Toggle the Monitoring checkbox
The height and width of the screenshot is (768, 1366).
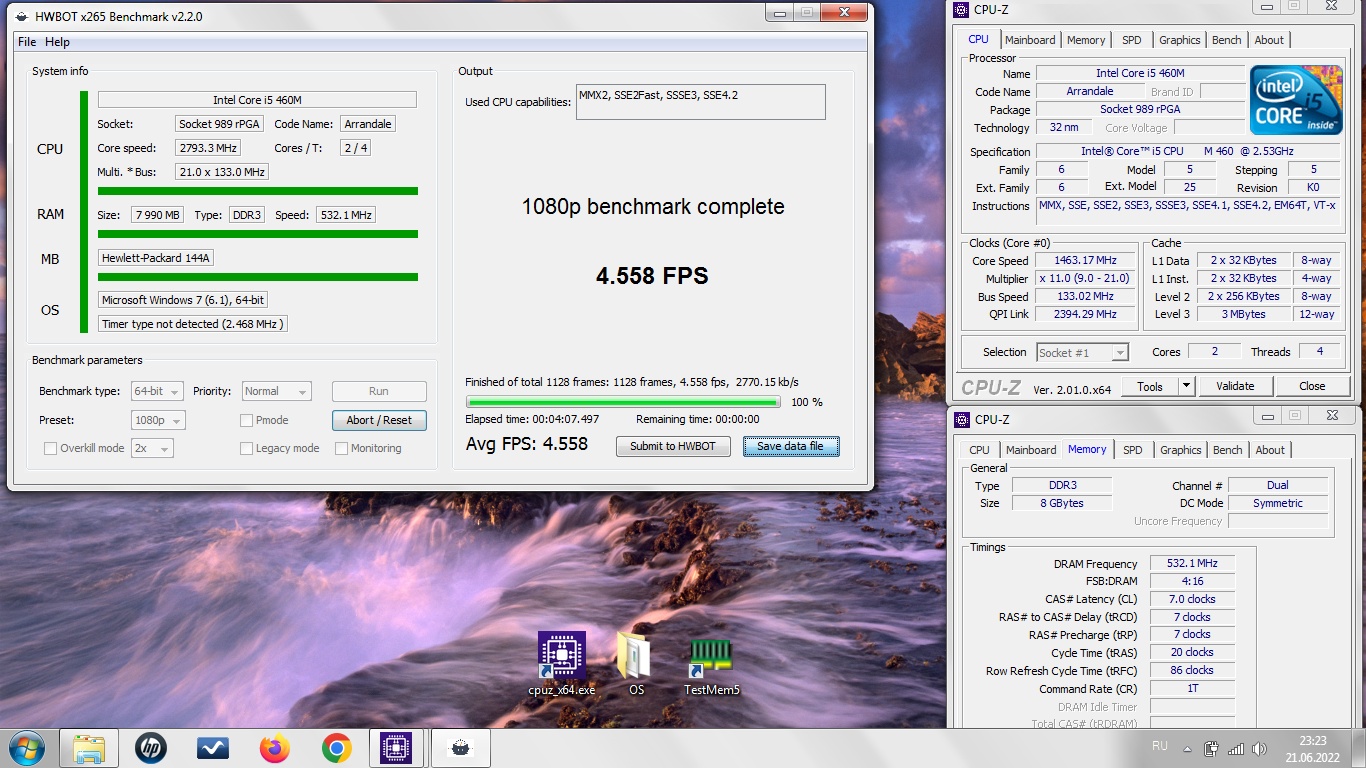[x=341, y=449]
